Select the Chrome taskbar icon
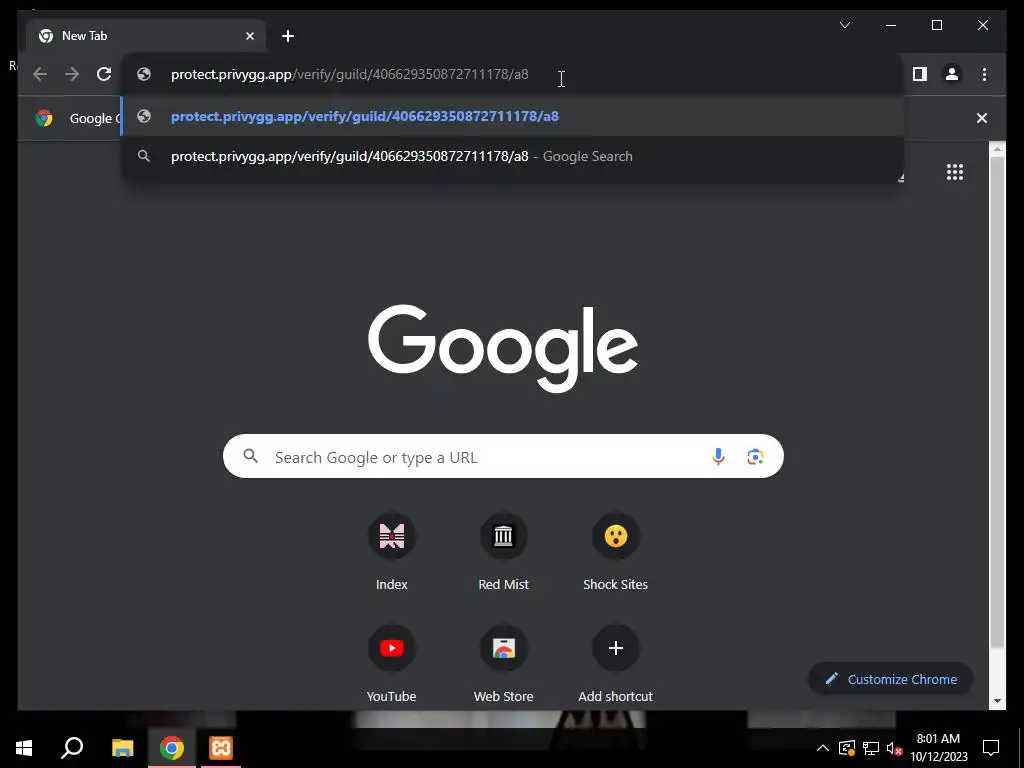Image resolution: width=1024 pixels, height=768 pixels. click(x=172, y=748)
